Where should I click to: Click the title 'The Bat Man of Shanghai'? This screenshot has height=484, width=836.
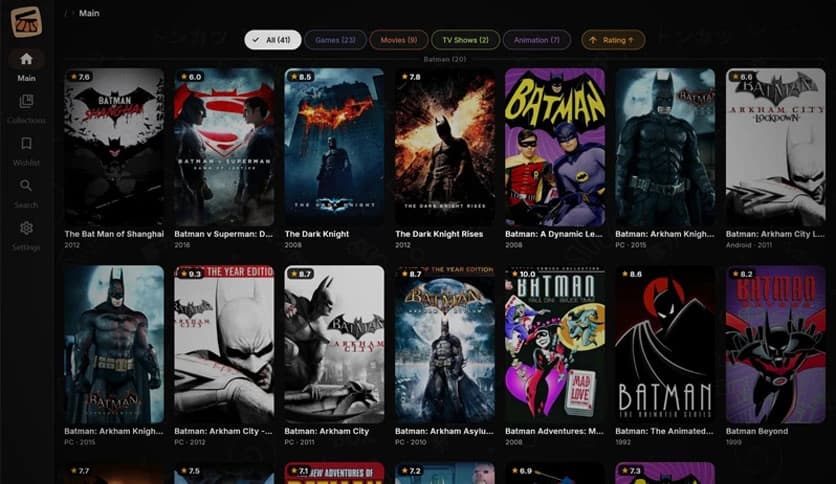114,233
